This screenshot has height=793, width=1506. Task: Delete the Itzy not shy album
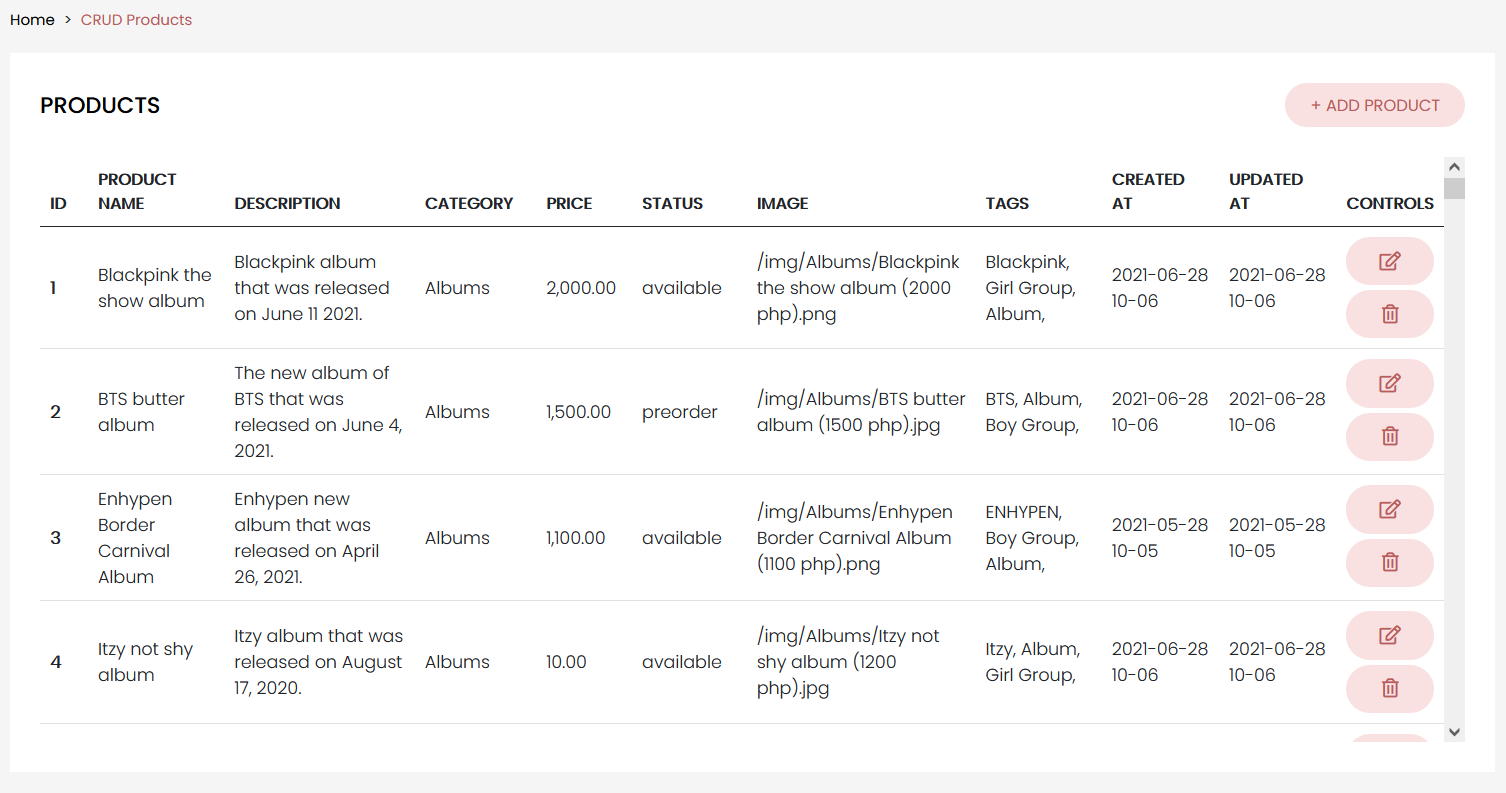[x=1389, y=688]
